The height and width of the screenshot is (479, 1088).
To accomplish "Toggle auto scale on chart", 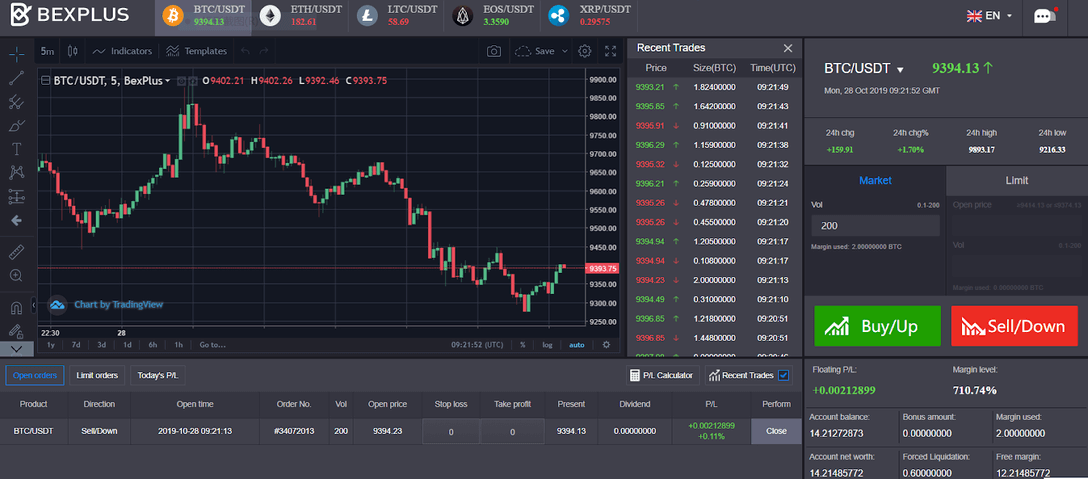I will (577, 345).
